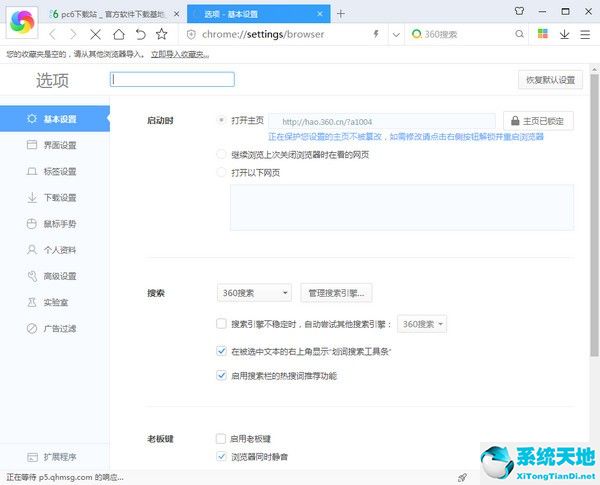Click the address bar URL field
Screen dimensions: 600x485
click(263, 34)
